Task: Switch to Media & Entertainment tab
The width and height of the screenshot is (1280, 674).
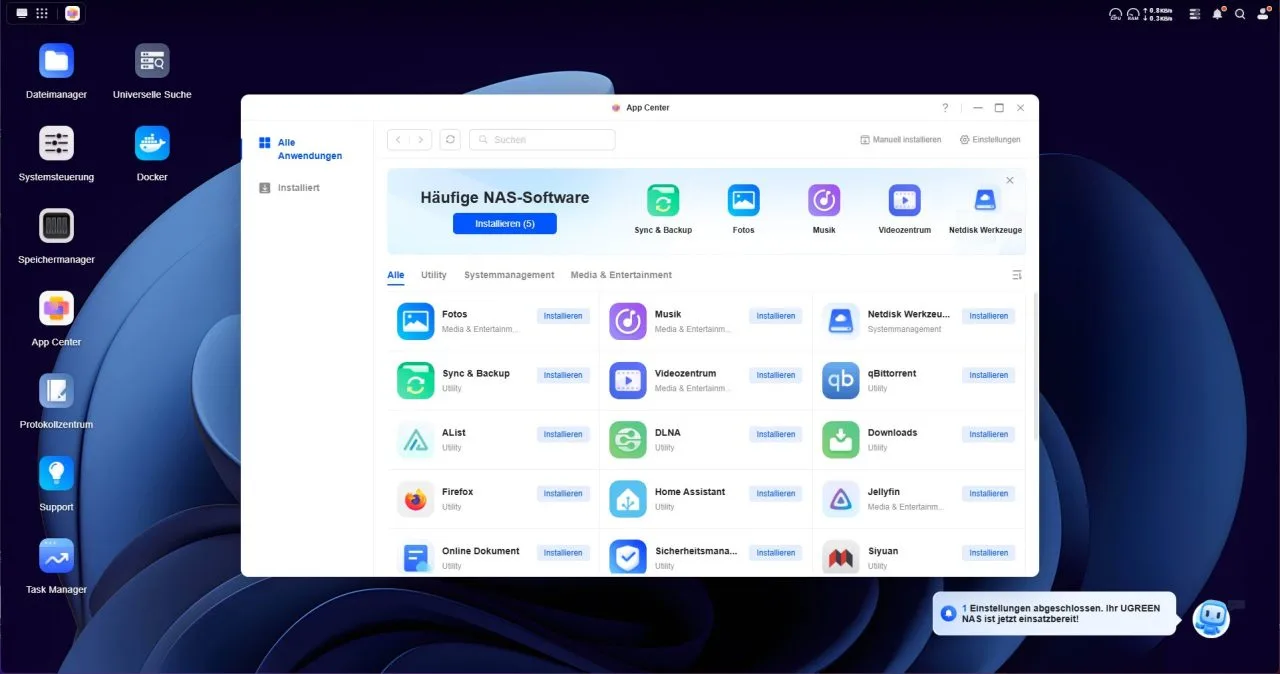Action: [621, 275]
